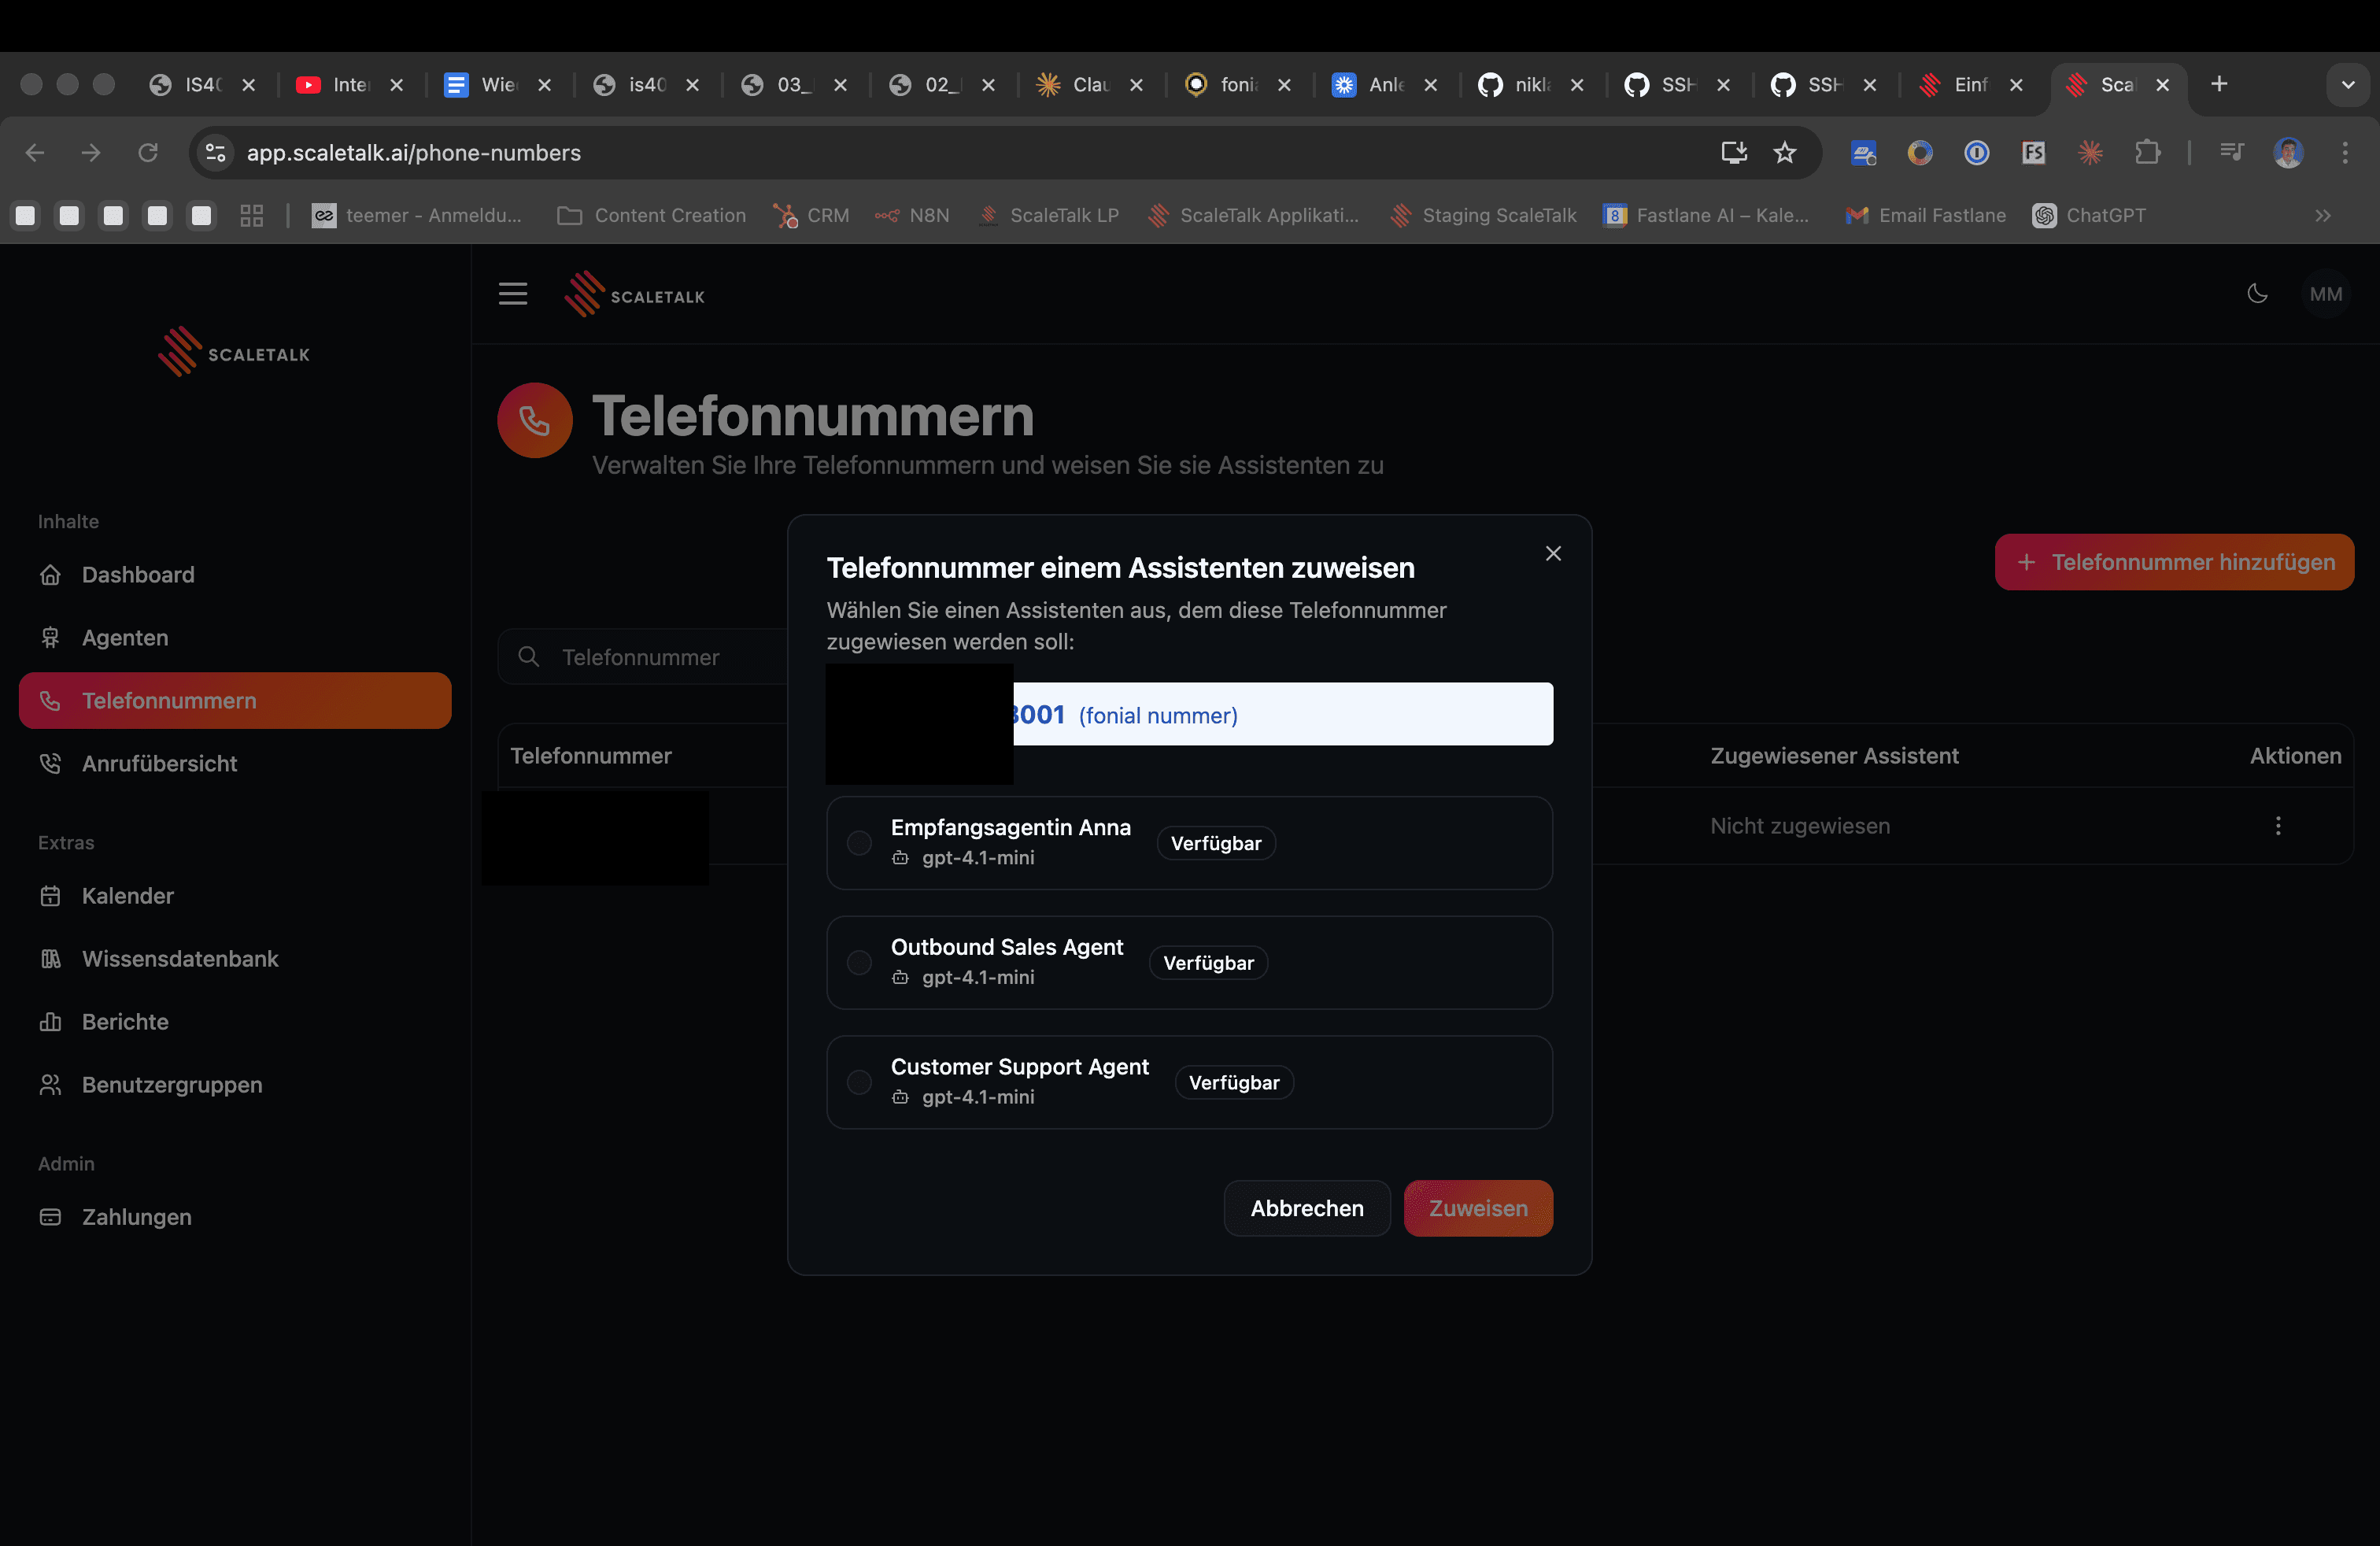The height and width of the screenshot is (1546, 2380).
Task: Go to Telefonnummern sidebar item
Action: tap(235, 701)
